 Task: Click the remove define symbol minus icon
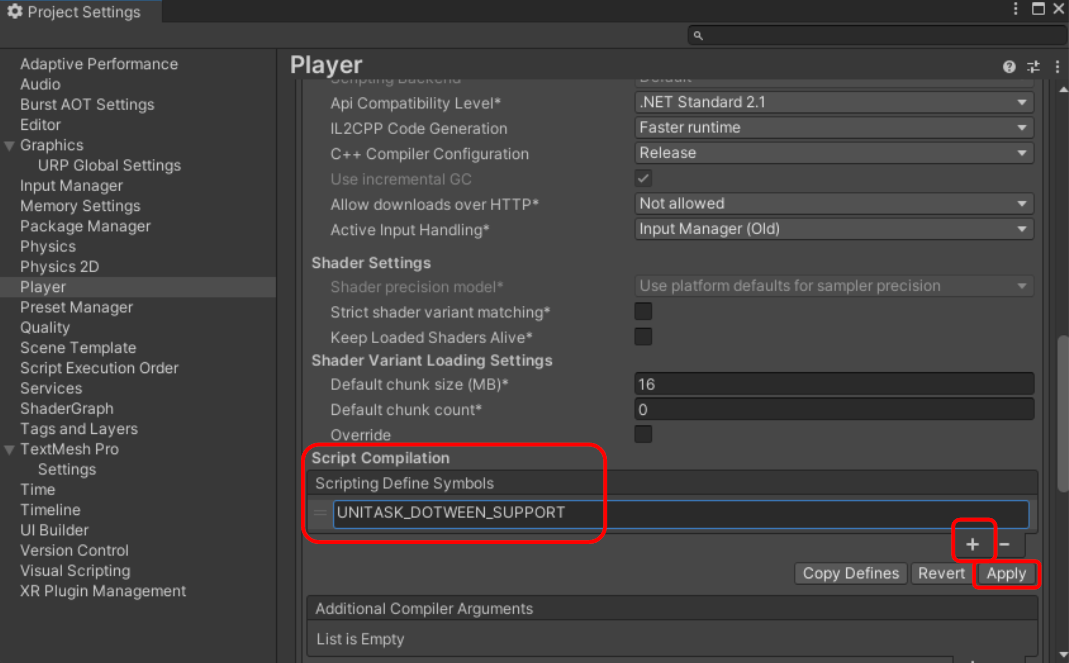(x=1005, y=543)
